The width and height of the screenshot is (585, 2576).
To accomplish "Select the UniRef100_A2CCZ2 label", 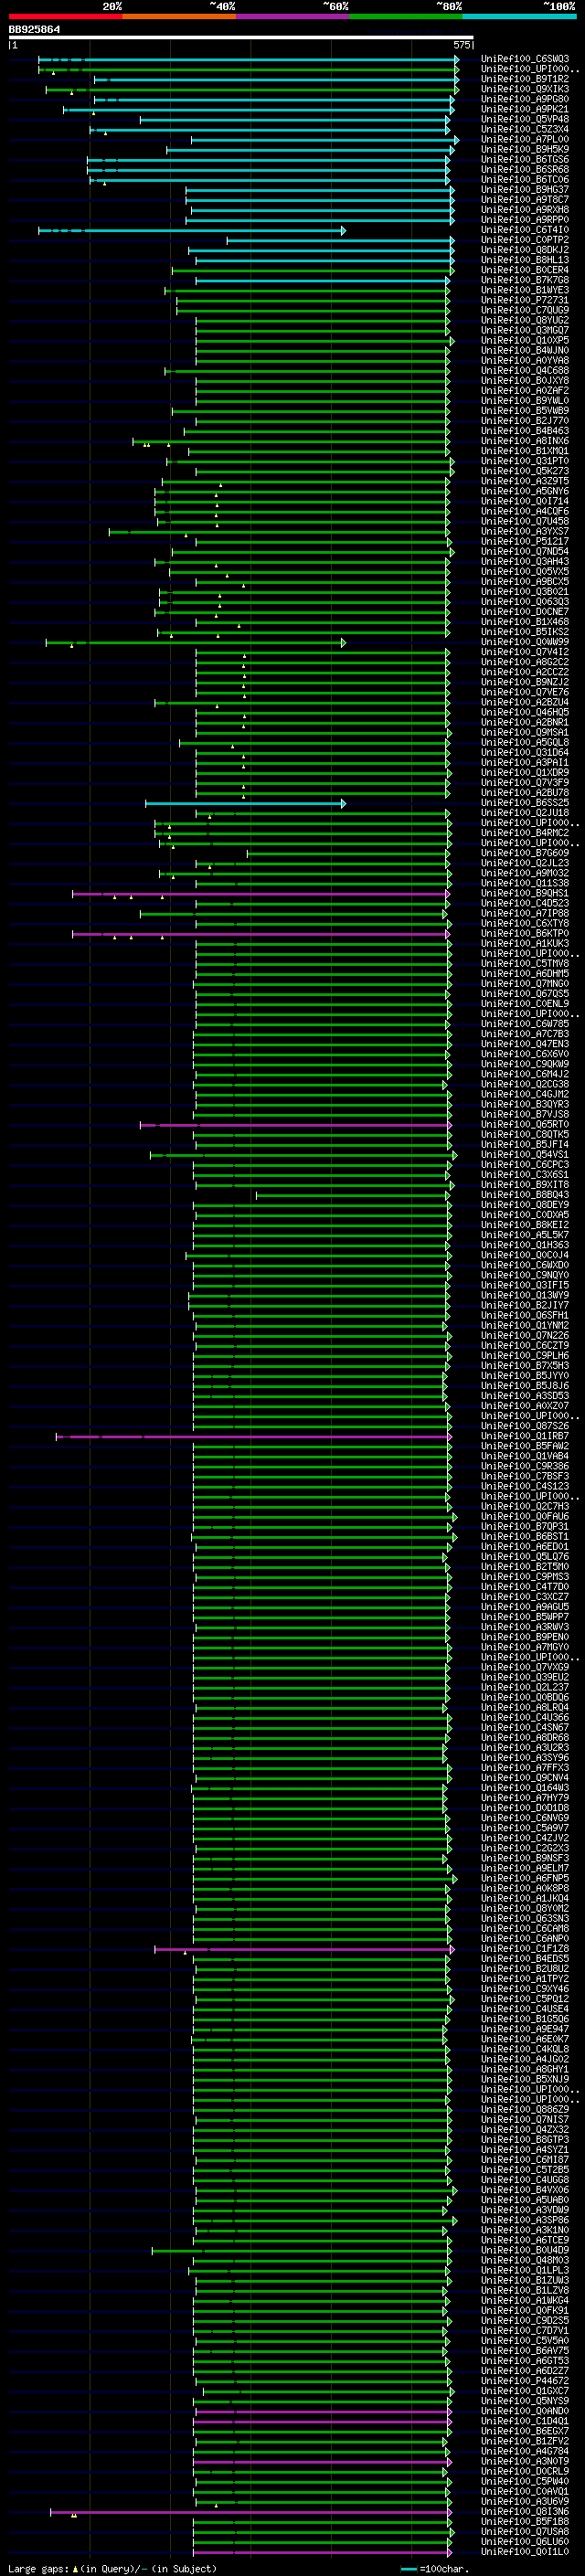I will (x=525, y=672).
